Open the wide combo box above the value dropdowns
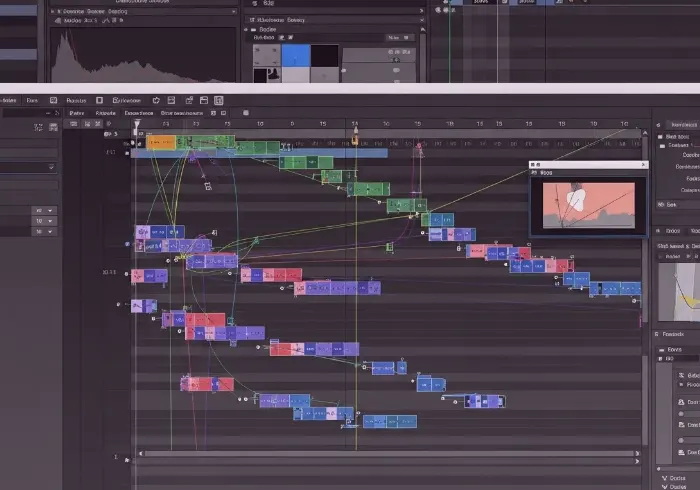This screenshot has height=490, width=700. 29,167
